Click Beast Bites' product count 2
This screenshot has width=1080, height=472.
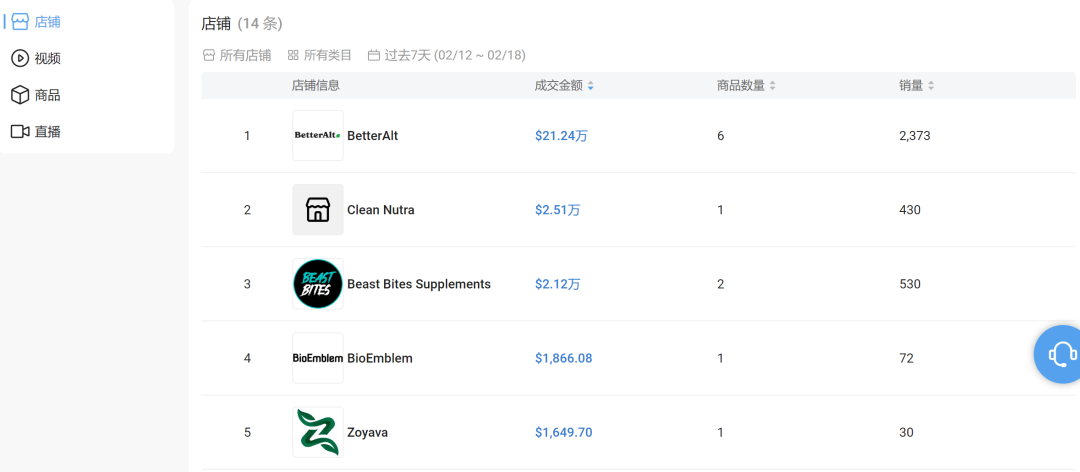click(720, 284)
